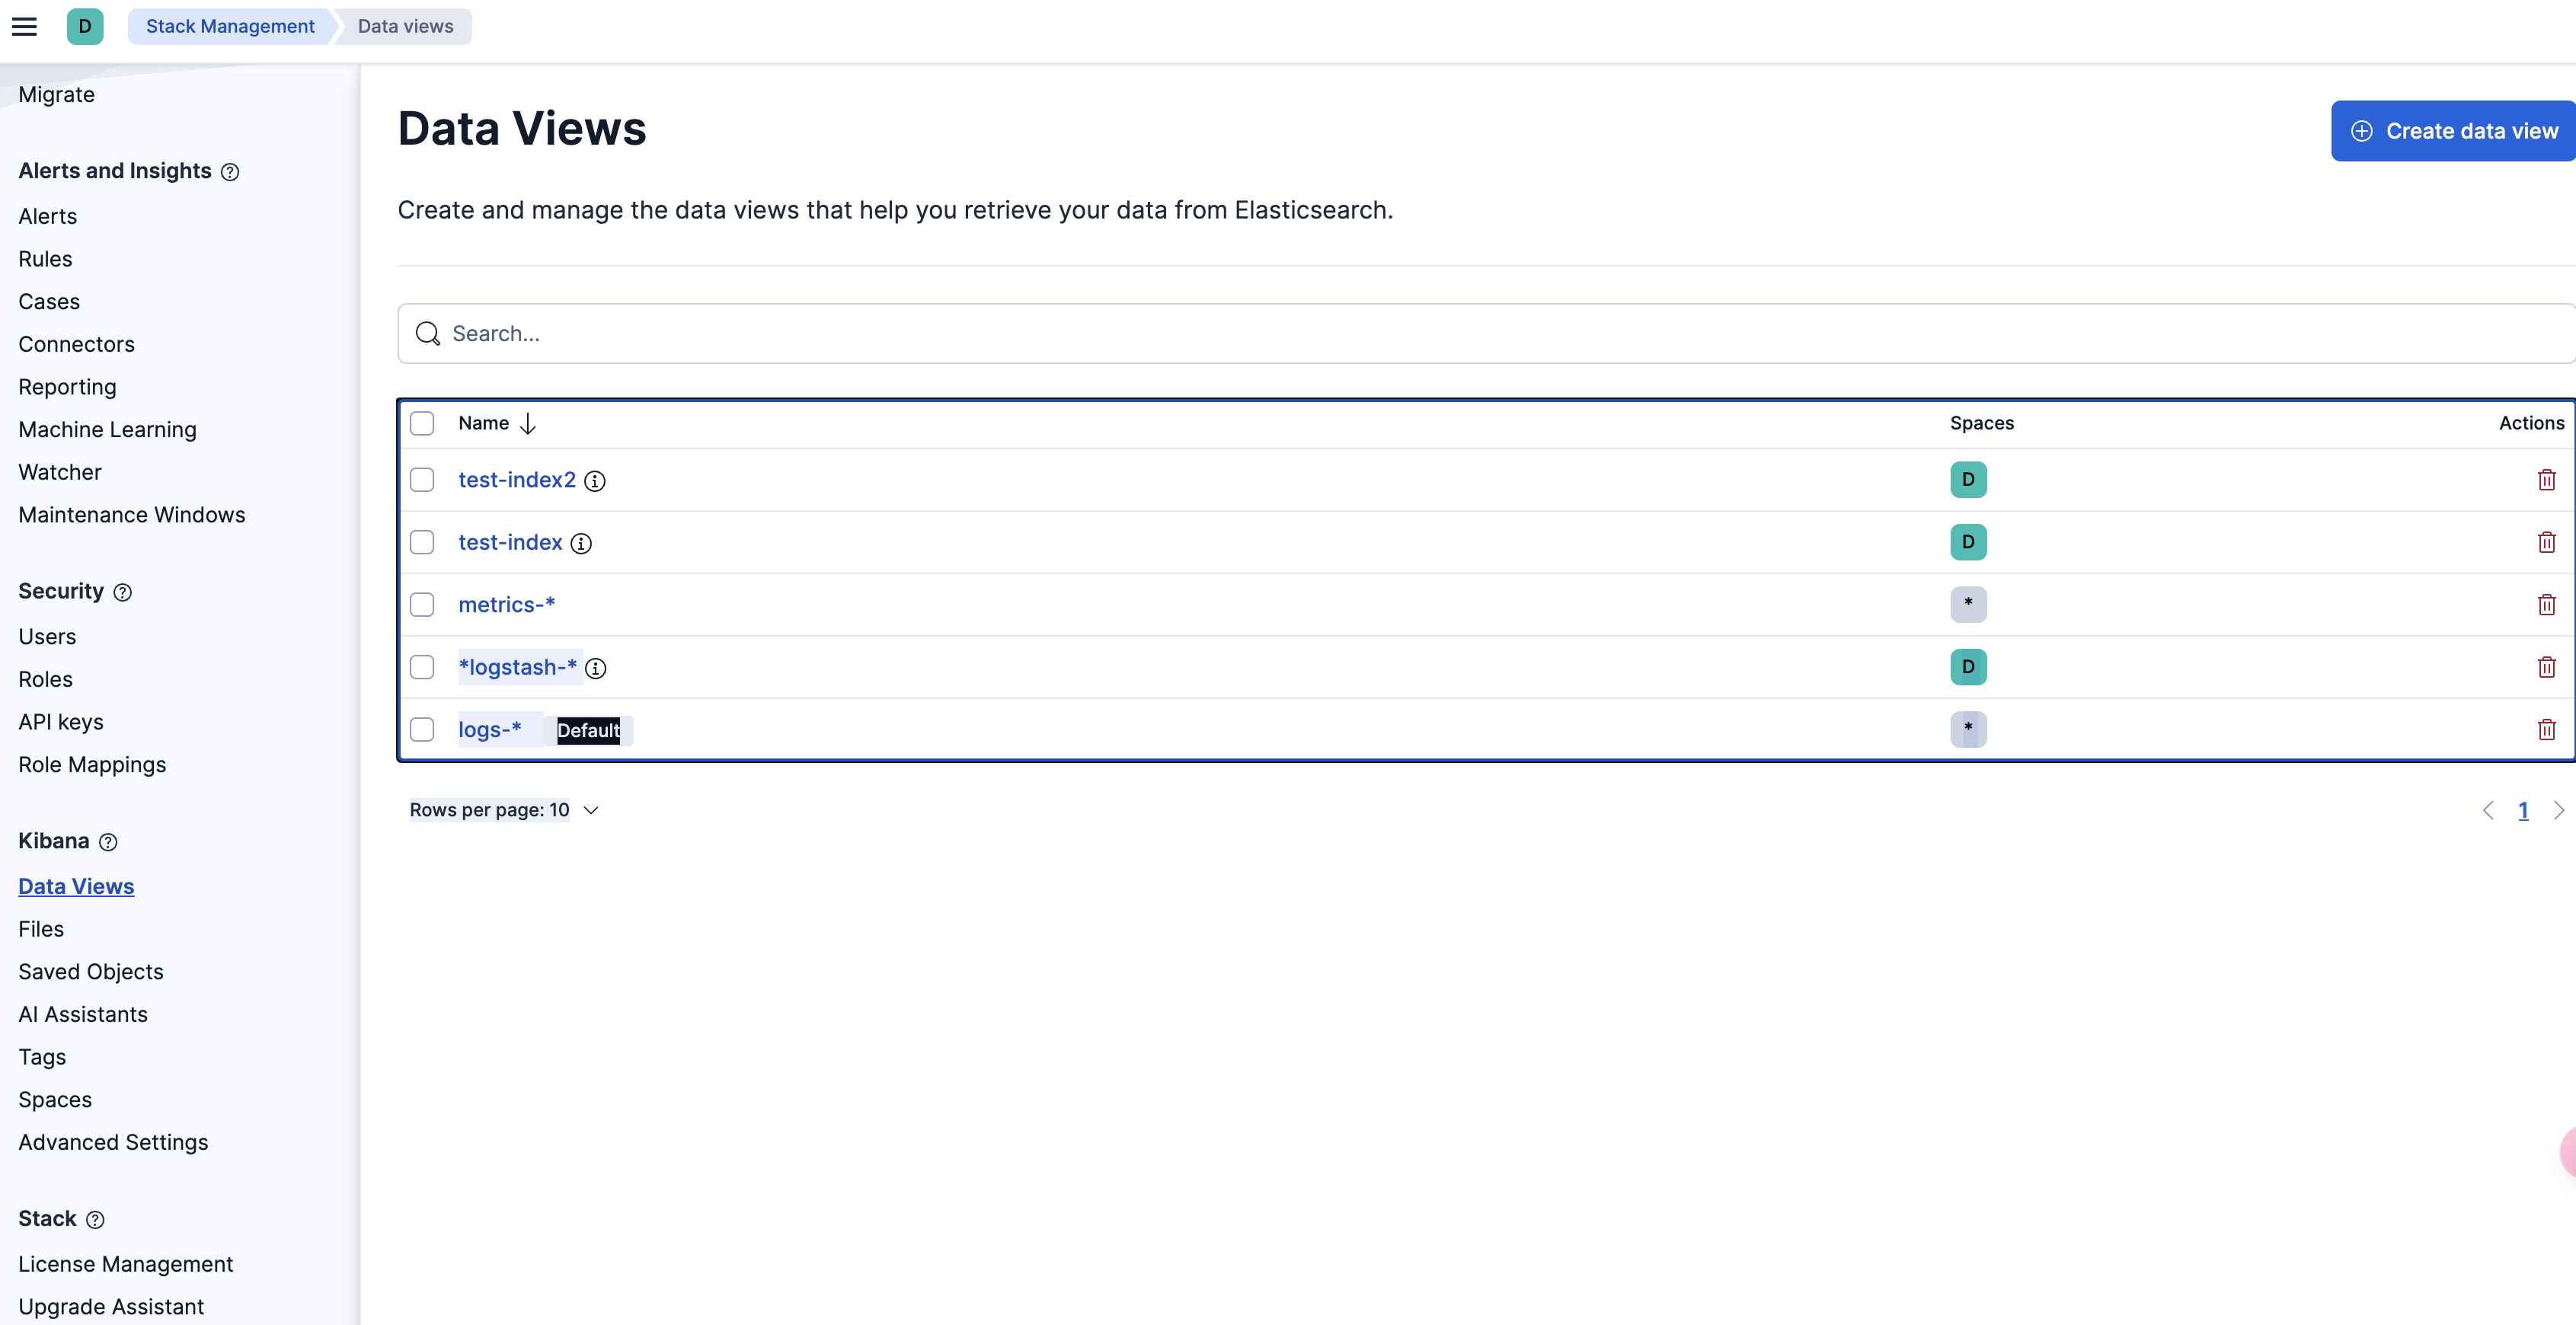Click D space badge for test-index
The height and width of the screenshot is (1325, 2576).
(x=1968, y=542)
